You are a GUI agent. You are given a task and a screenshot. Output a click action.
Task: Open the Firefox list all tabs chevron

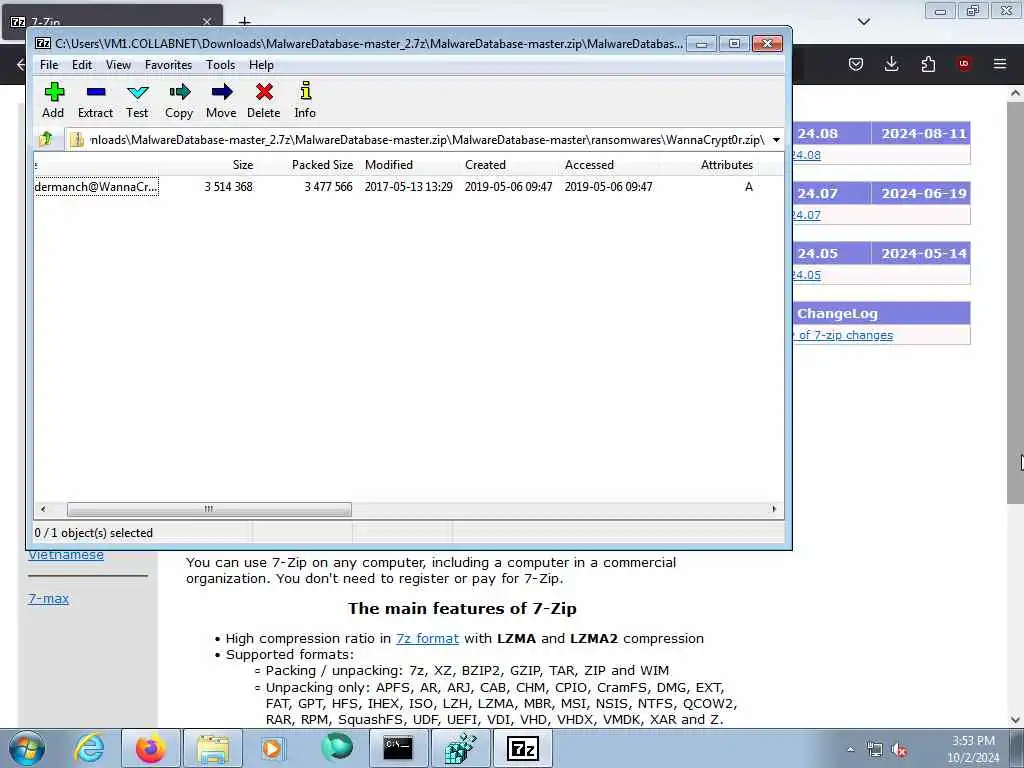[864, 22]
